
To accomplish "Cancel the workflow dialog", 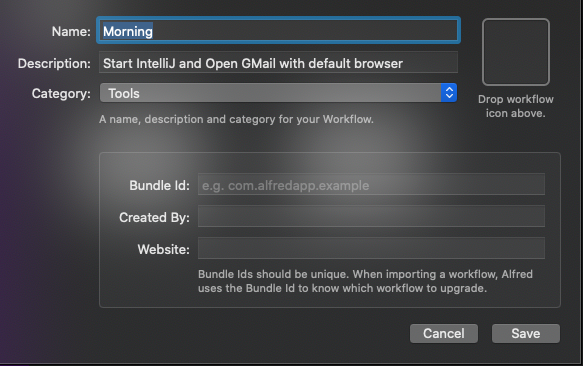I will pyautogui.click(x=444, y=333).
